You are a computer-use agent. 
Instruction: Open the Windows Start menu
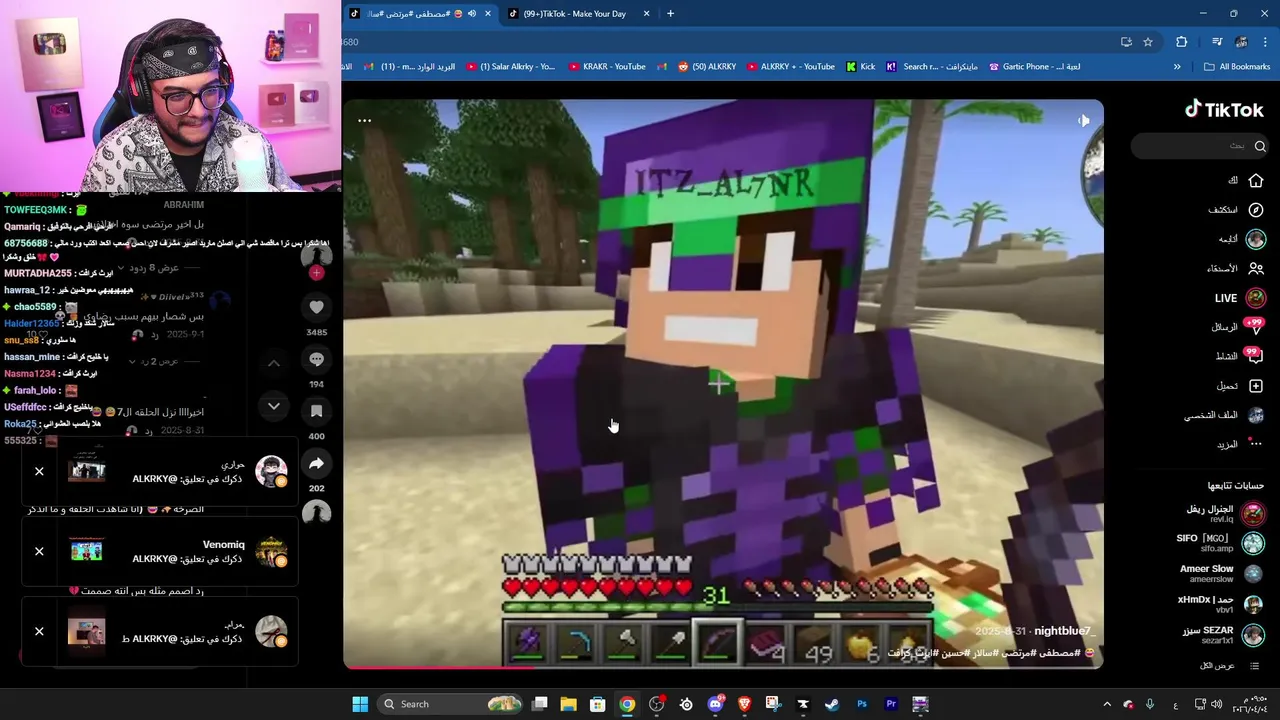(360, 704)
